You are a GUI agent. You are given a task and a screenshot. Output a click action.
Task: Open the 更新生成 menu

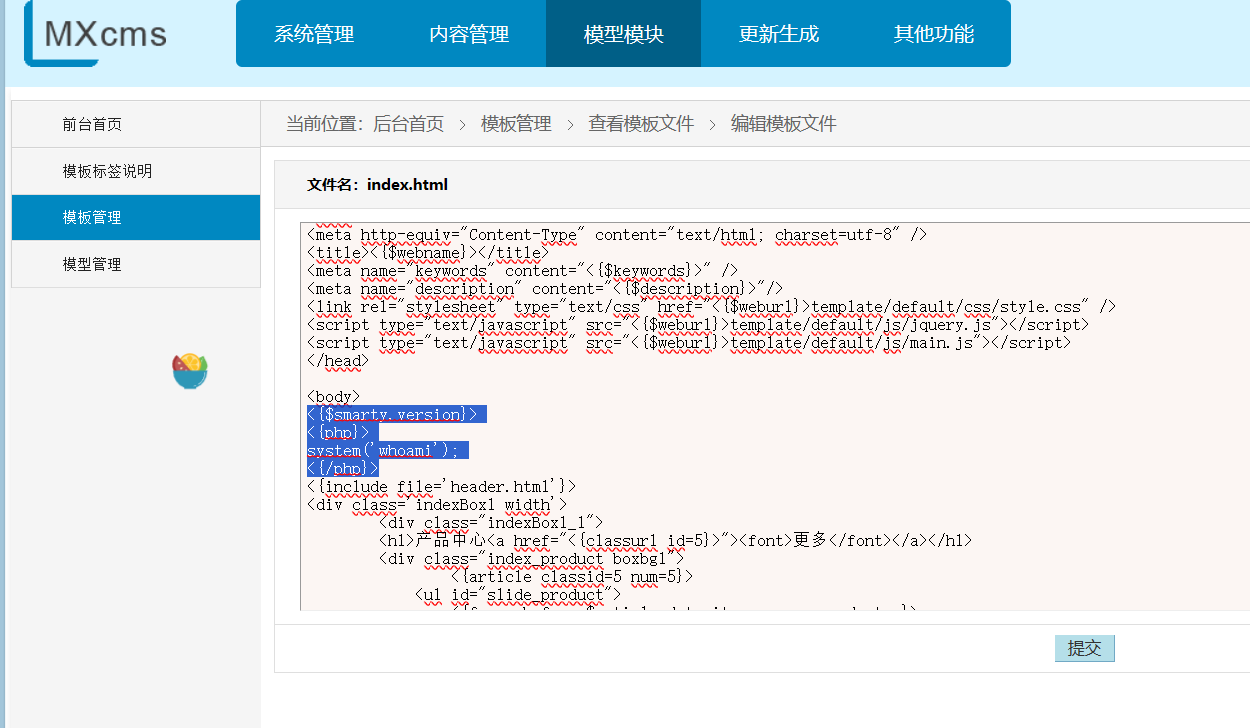(779, 34)
